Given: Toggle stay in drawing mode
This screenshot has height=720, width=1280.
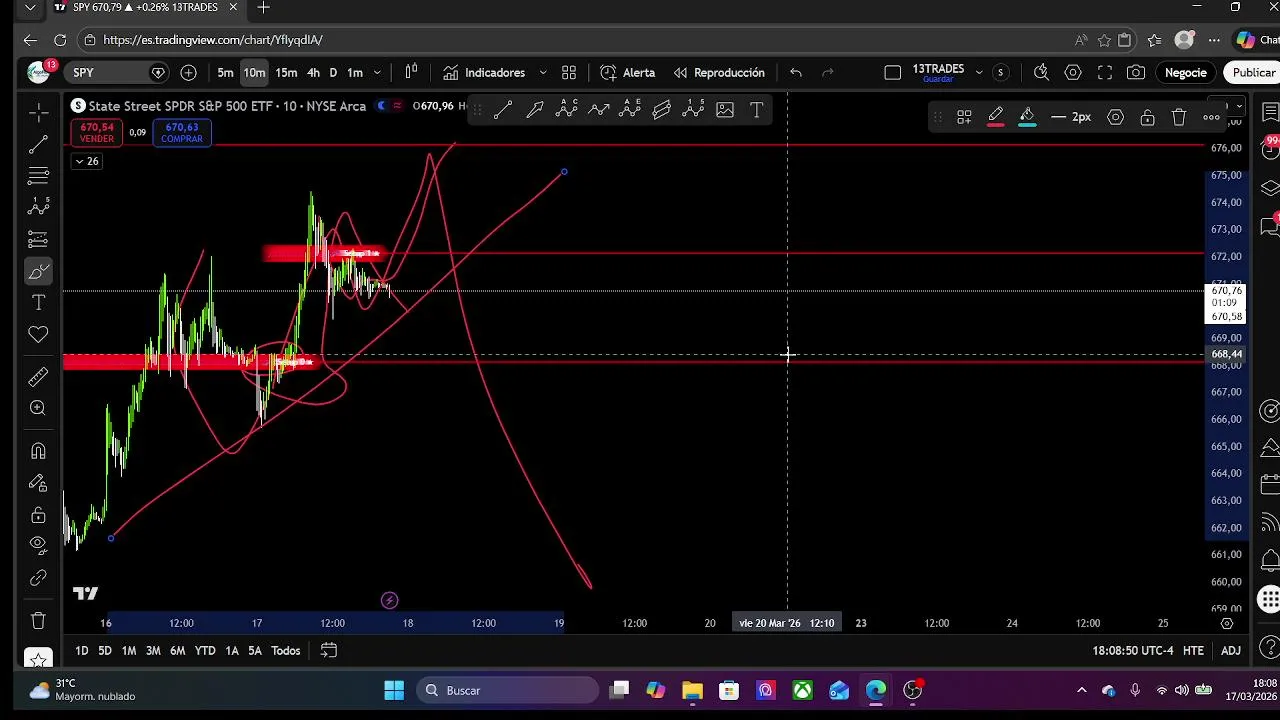Looking at the screenshot, I should (38, 483).
